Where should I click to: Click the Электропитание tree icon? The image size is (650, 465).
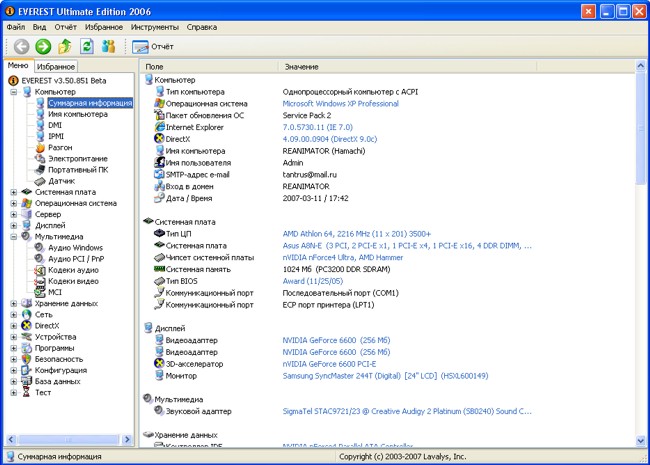40,159
